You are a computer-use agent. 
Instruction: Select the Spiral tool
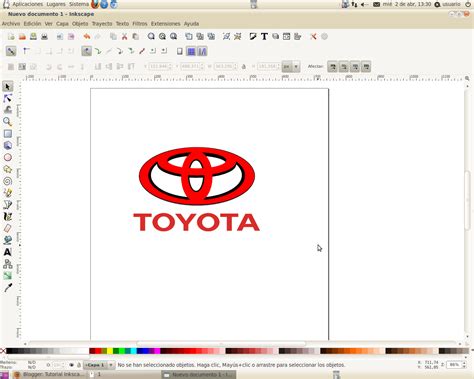(x=8, y=181)
